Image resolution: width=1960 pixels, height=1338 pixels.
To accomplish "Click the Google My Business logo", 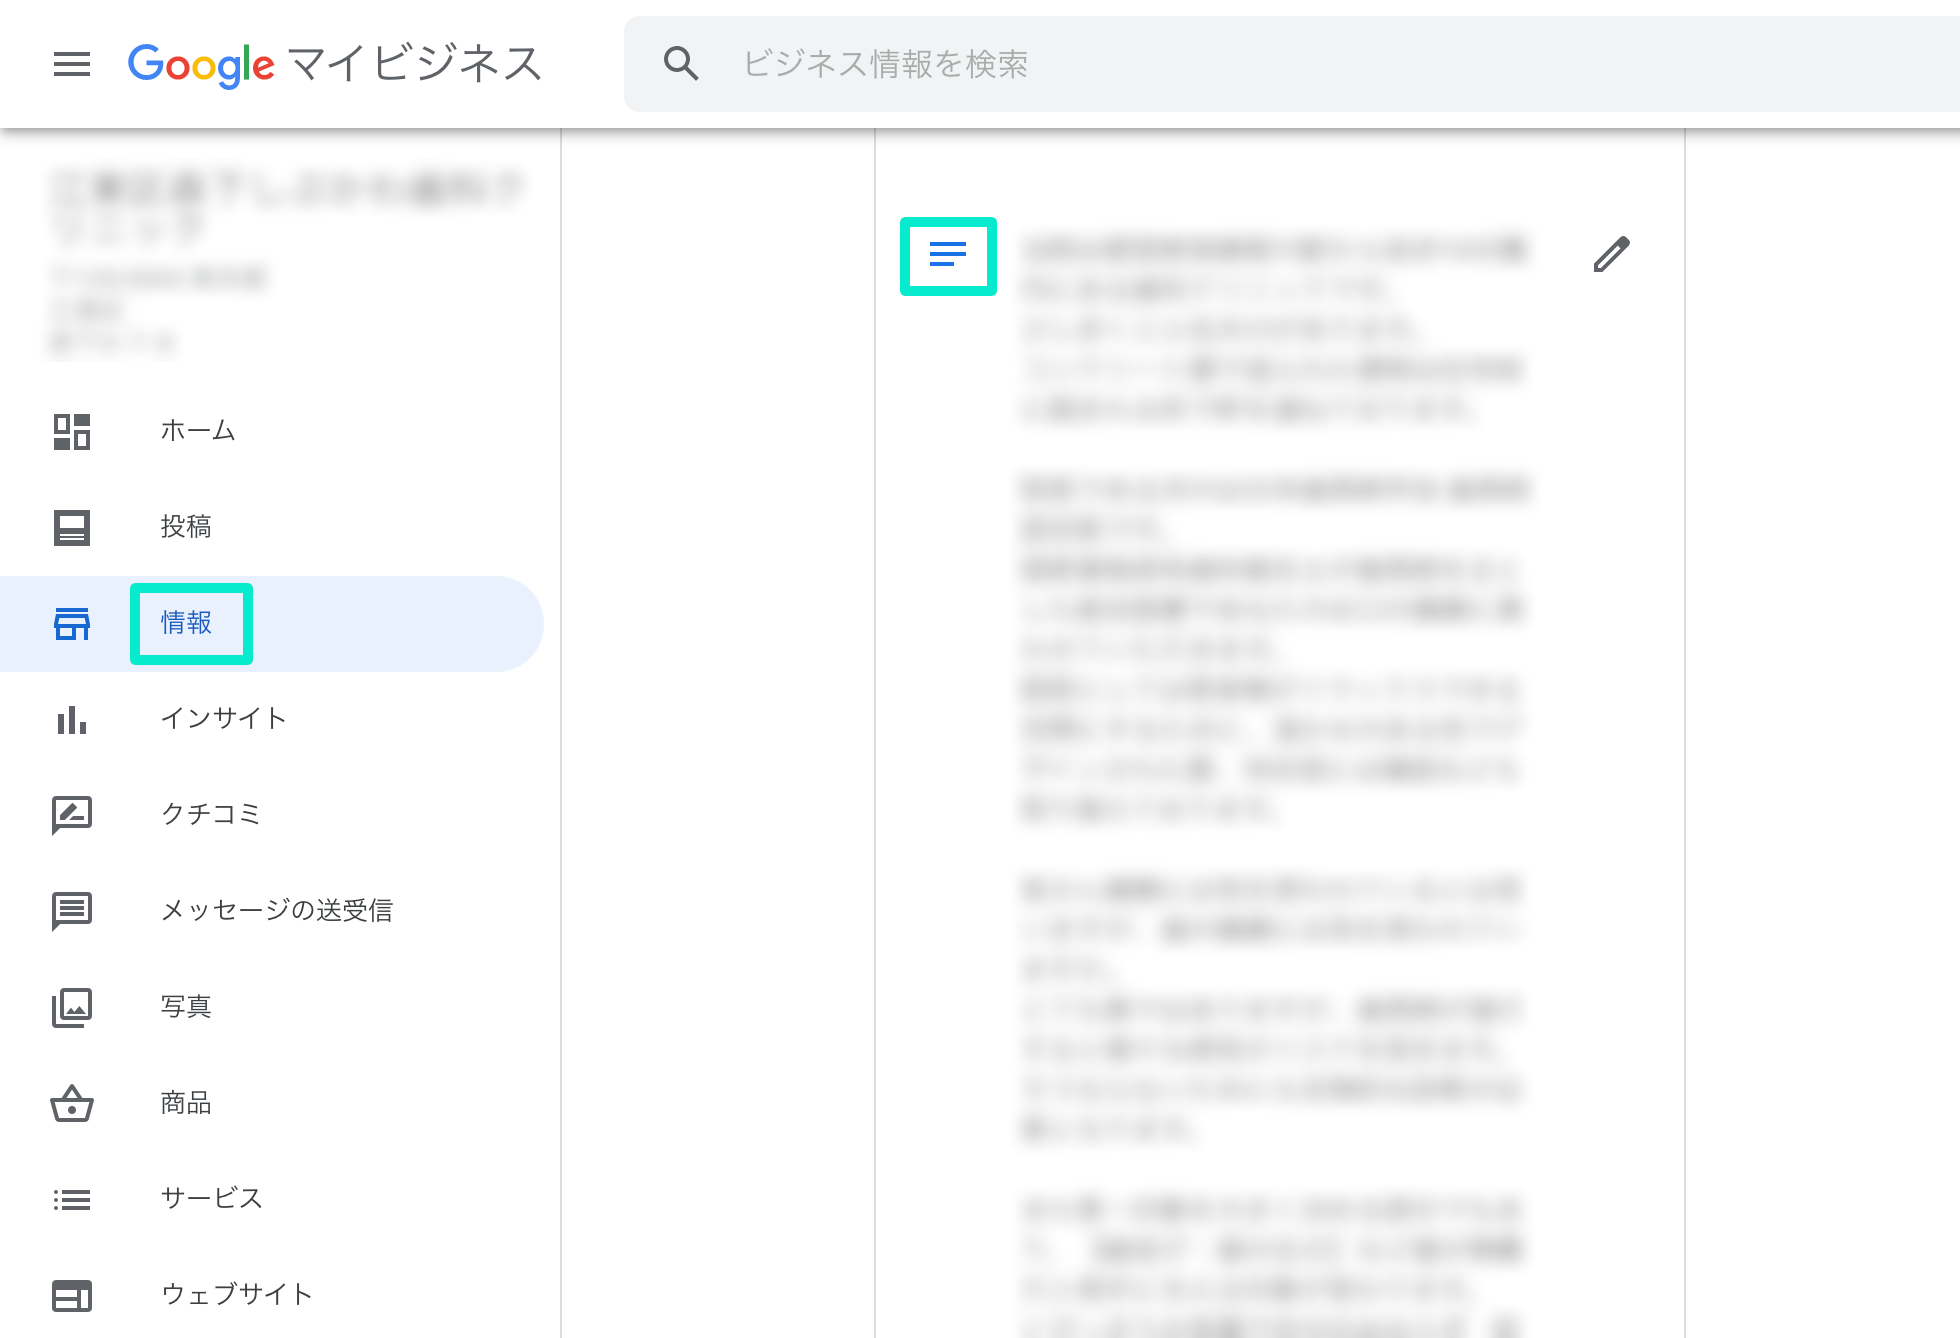I will 335,65.
